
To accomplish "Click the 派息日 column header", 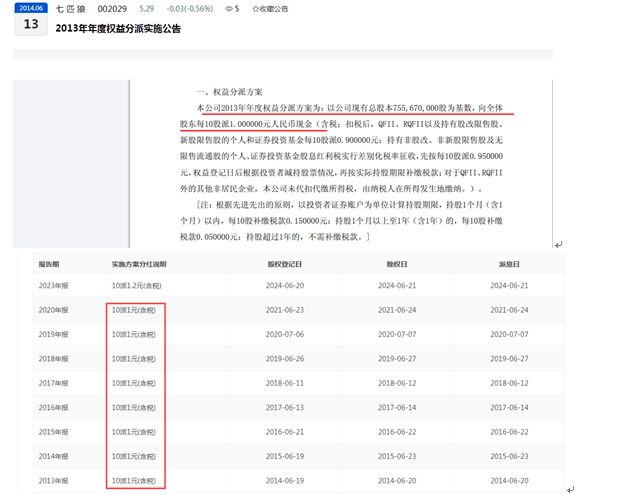I will [509, 264].
